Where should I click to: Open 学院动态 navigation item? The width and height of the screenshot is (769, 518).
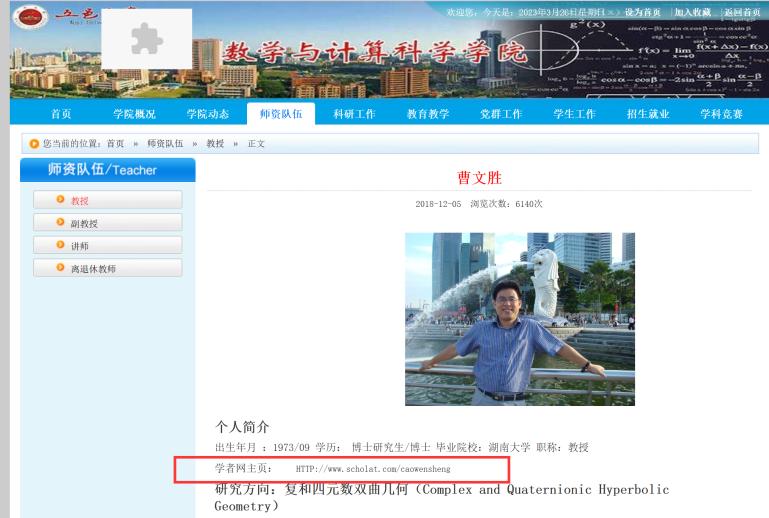208,114
